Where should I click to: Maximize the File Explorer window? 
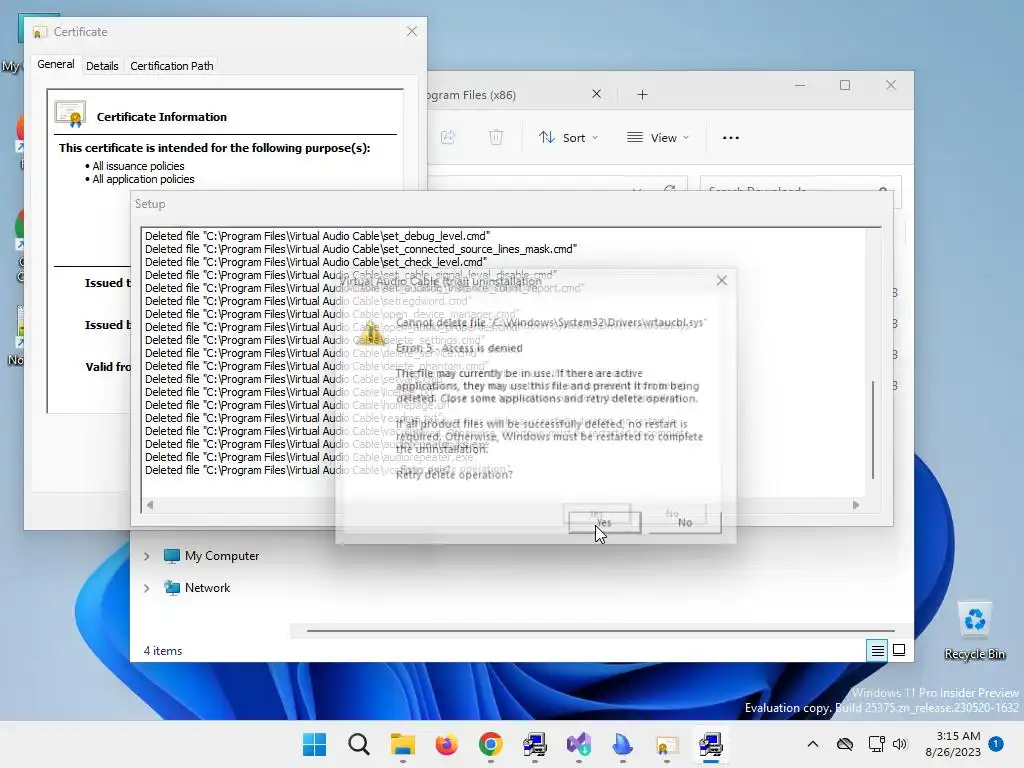[x=845, y=86]
